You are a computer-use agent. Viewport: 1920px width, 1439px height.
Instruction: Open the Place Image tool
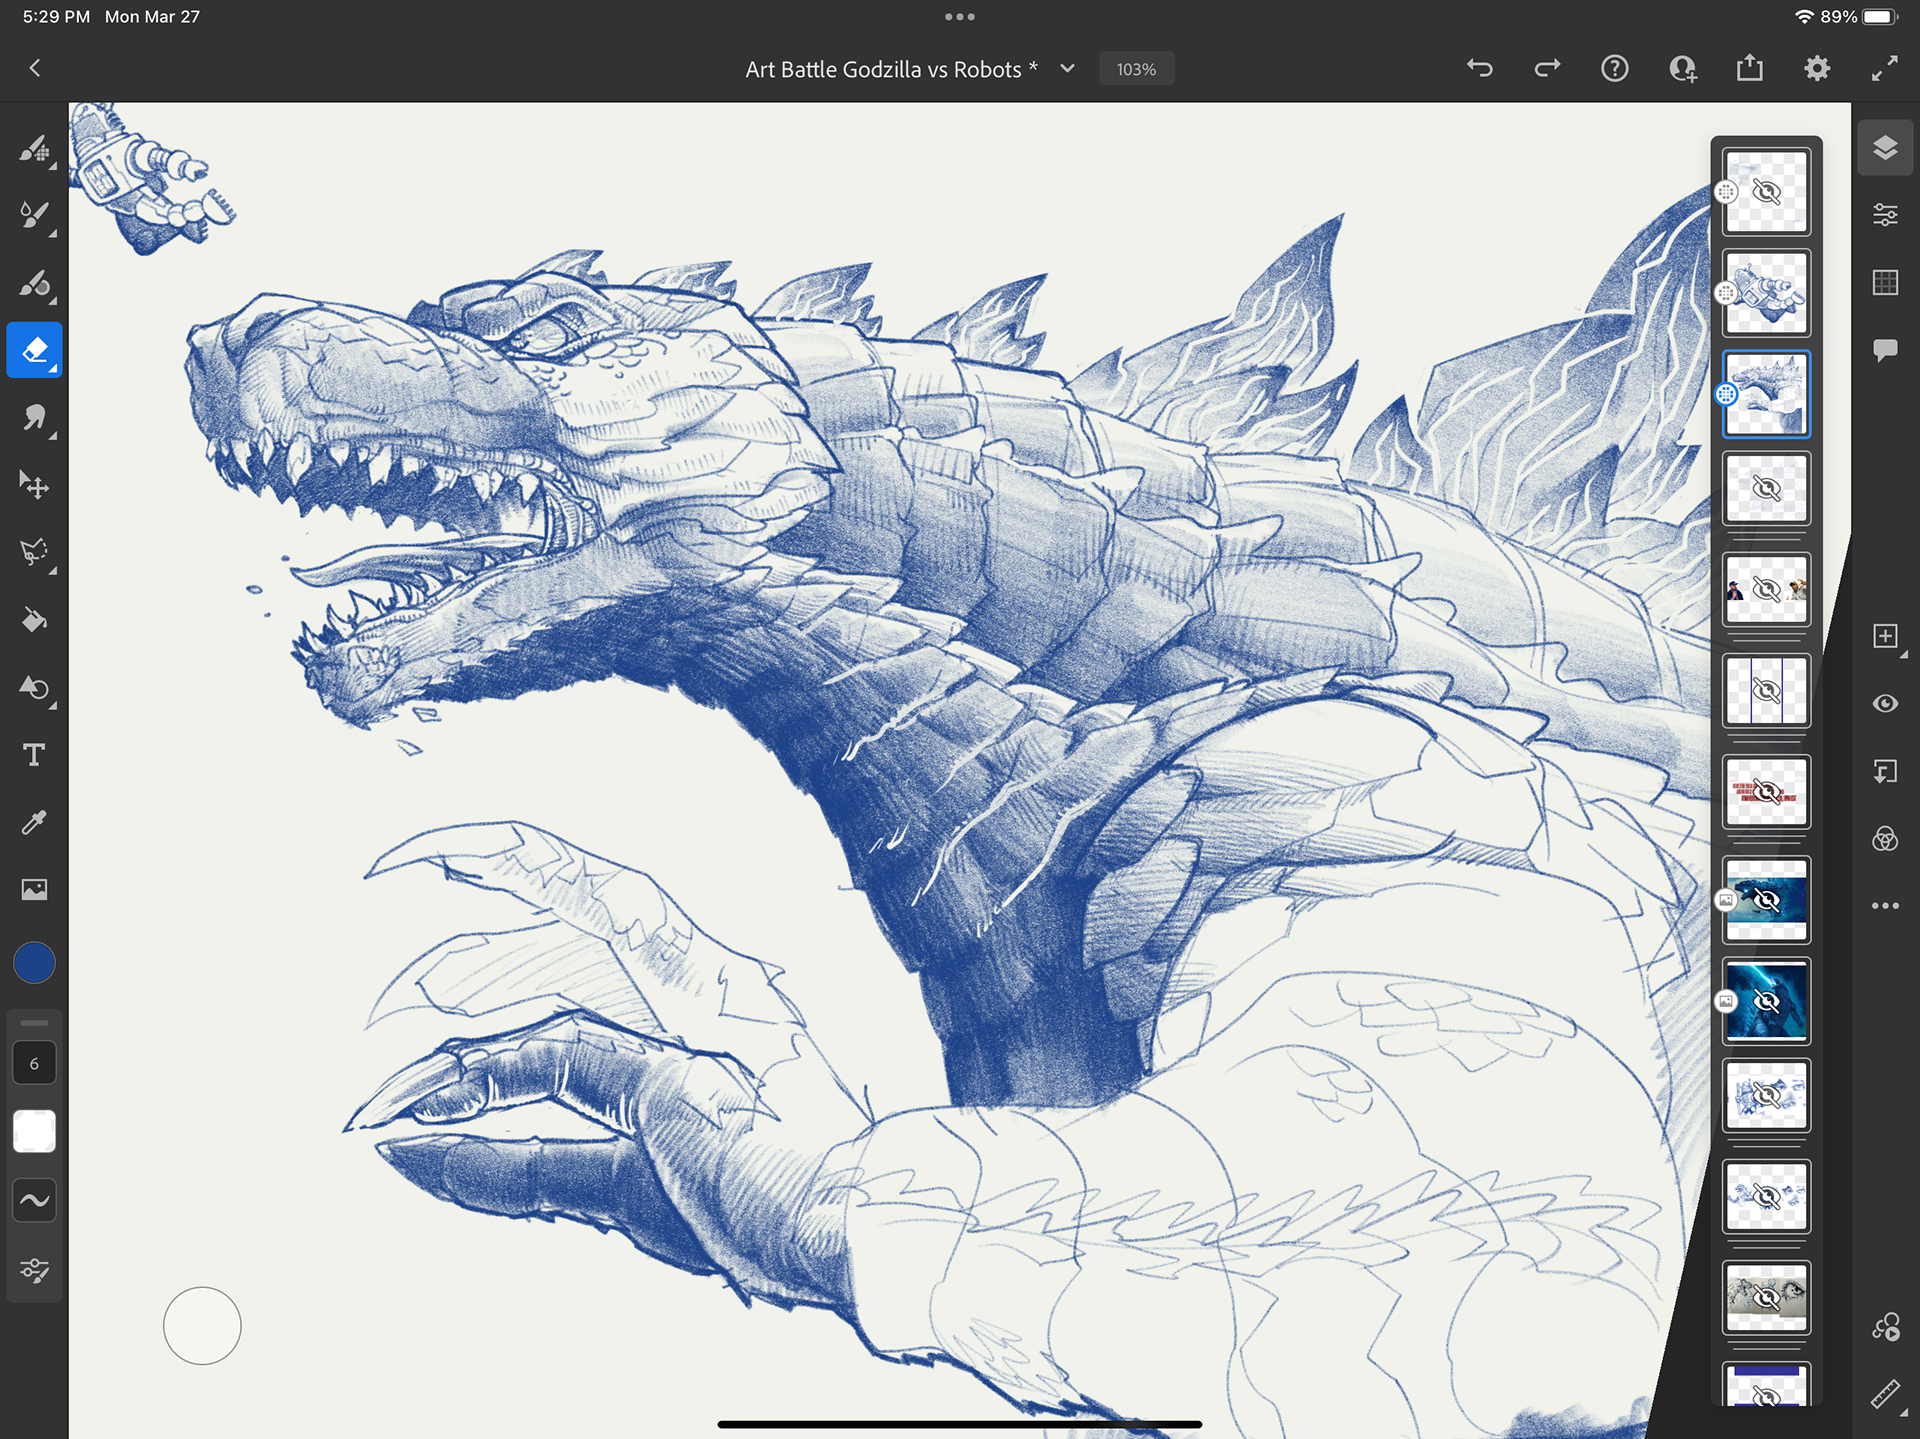34,889
